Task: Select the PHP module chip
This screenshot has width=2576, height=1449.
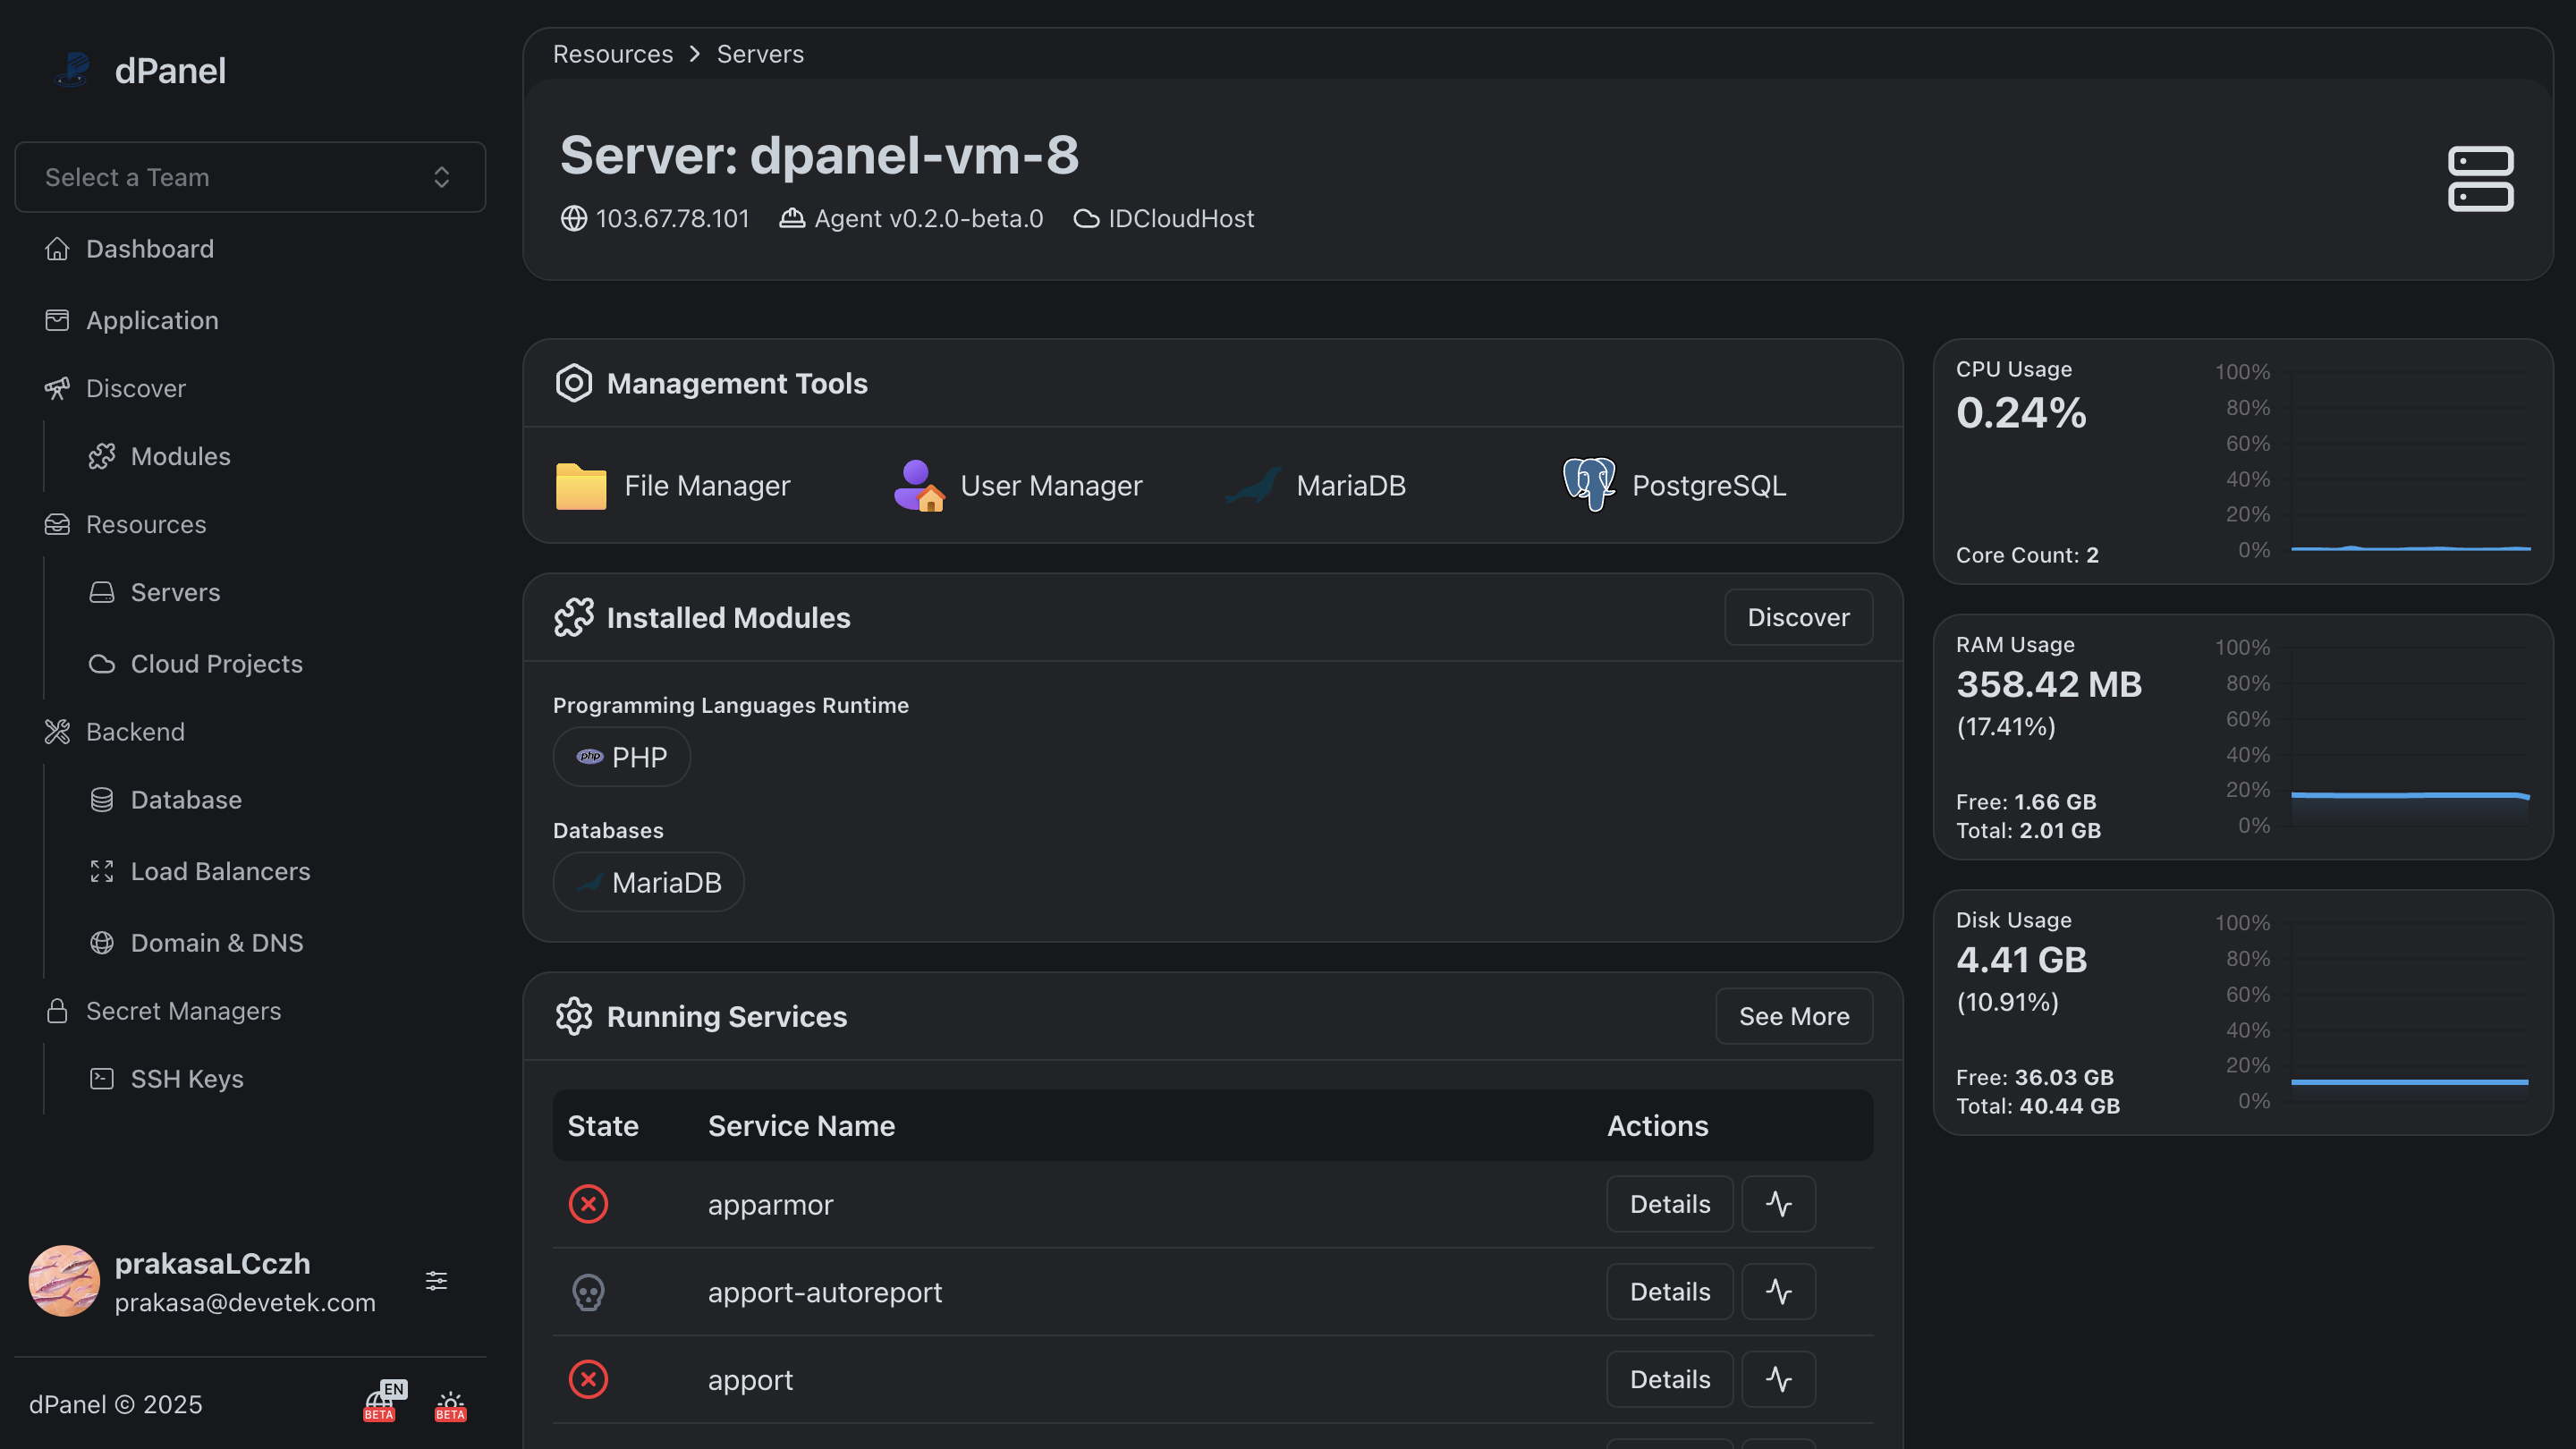Action: tap(621, 758)
